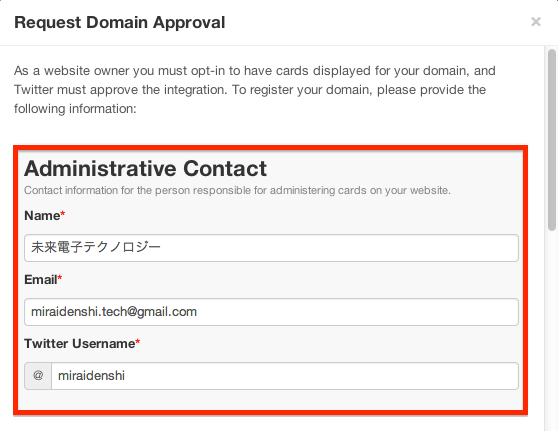Click the Email field label

pyautogui.click(x=41, y=280)
